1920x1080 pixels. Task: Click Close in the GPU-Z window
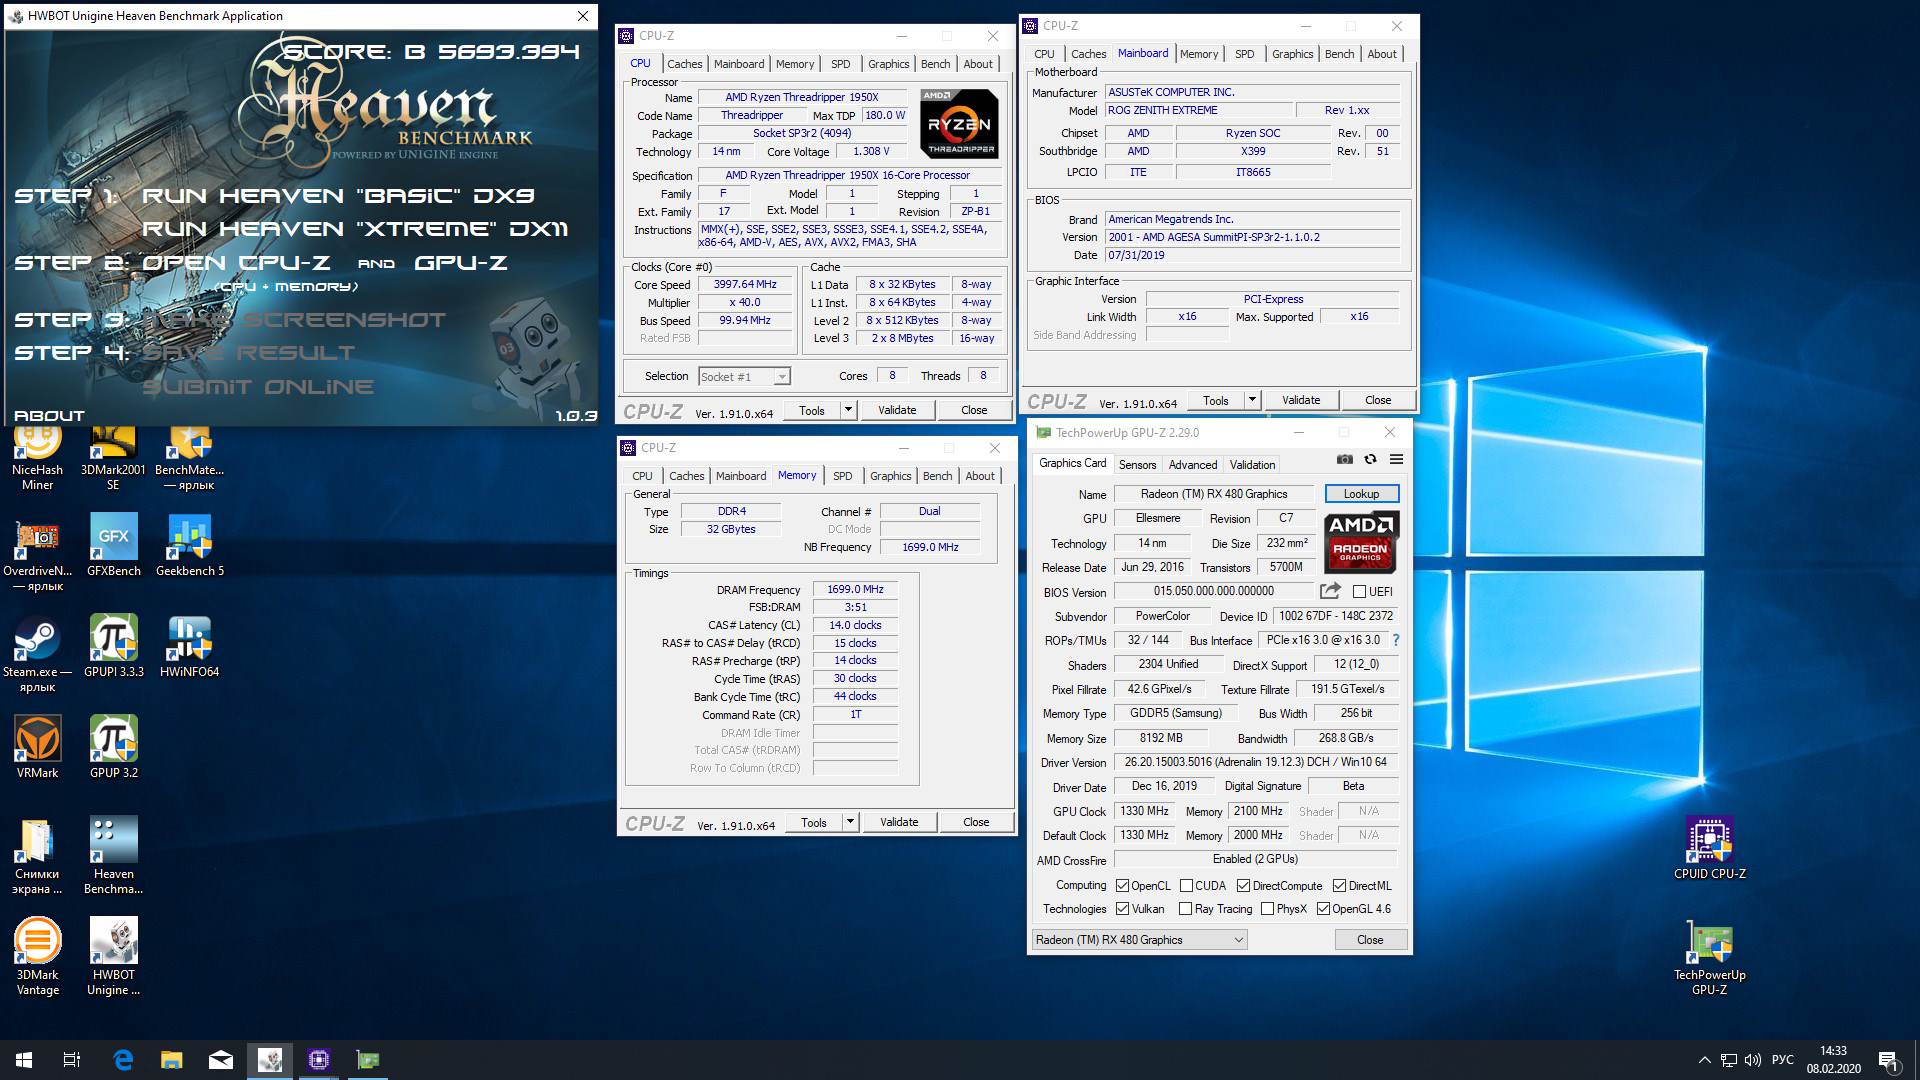pyautogui.click(x=1370, y=940)
